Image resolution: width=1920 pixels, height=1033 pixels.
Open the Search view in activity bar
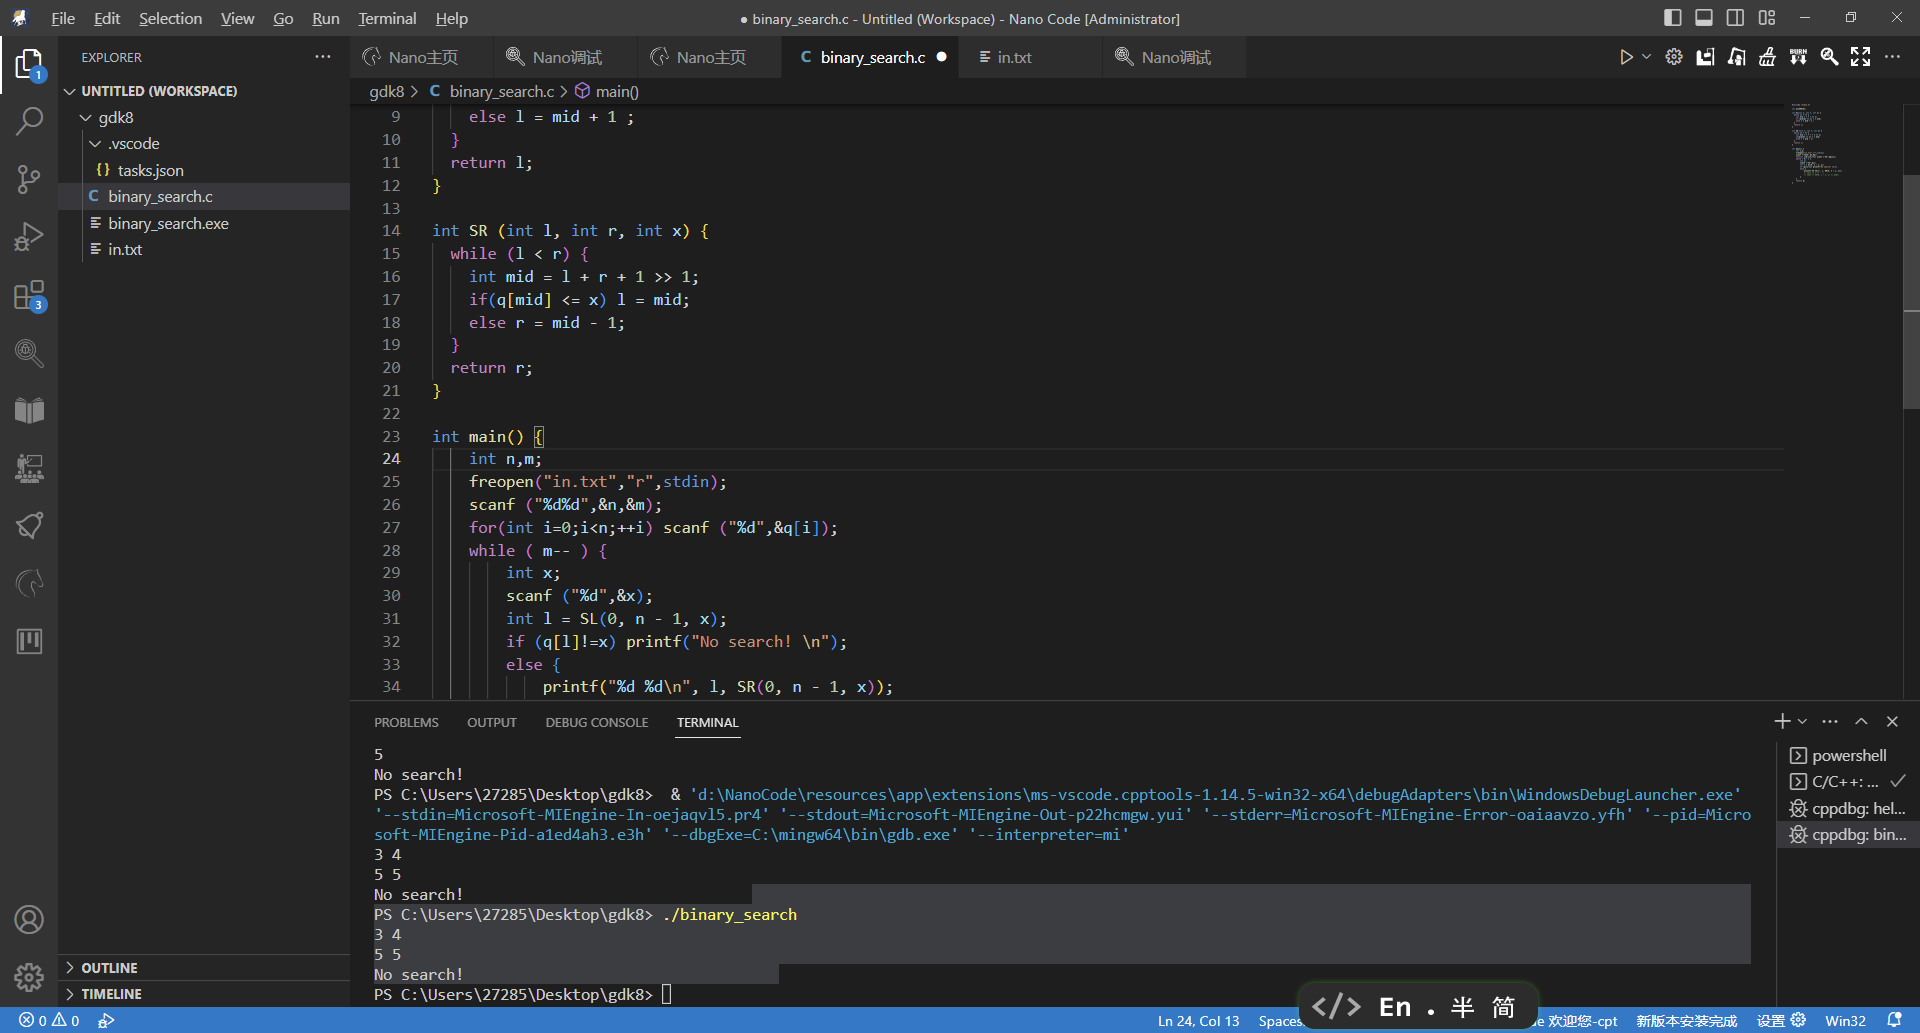pos(29,121)
